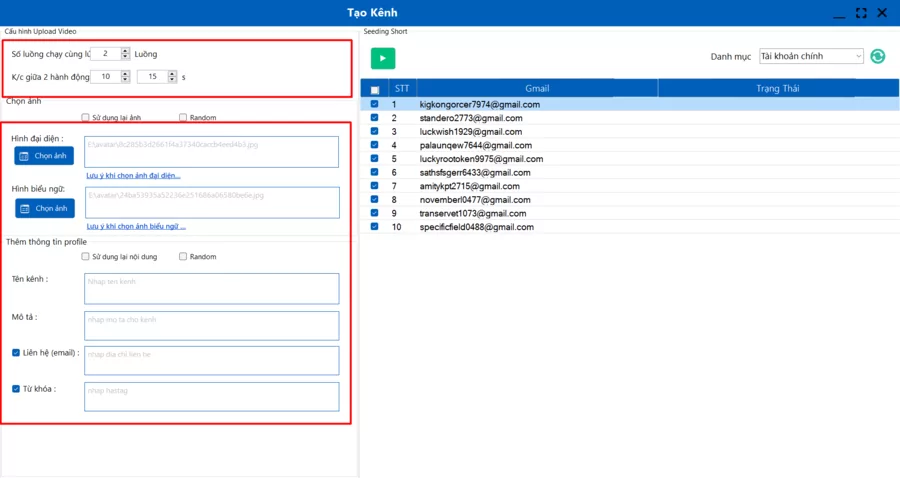
Task: Open the Danh mục dropdown
Action: [811, 56]
